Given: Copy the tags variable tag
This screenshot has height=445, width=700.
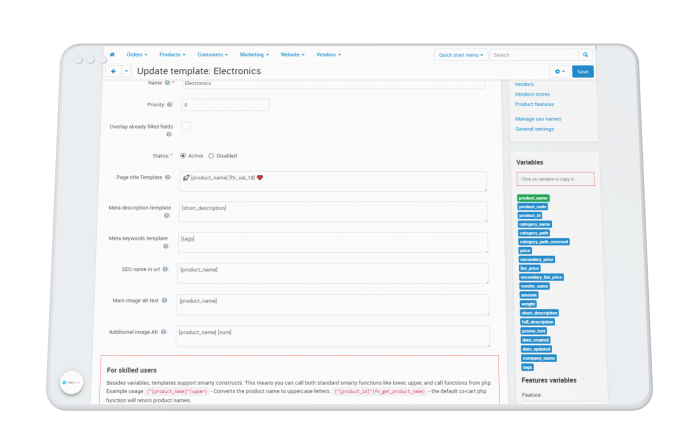Looking at the screenshot, I should pos(528,367).
